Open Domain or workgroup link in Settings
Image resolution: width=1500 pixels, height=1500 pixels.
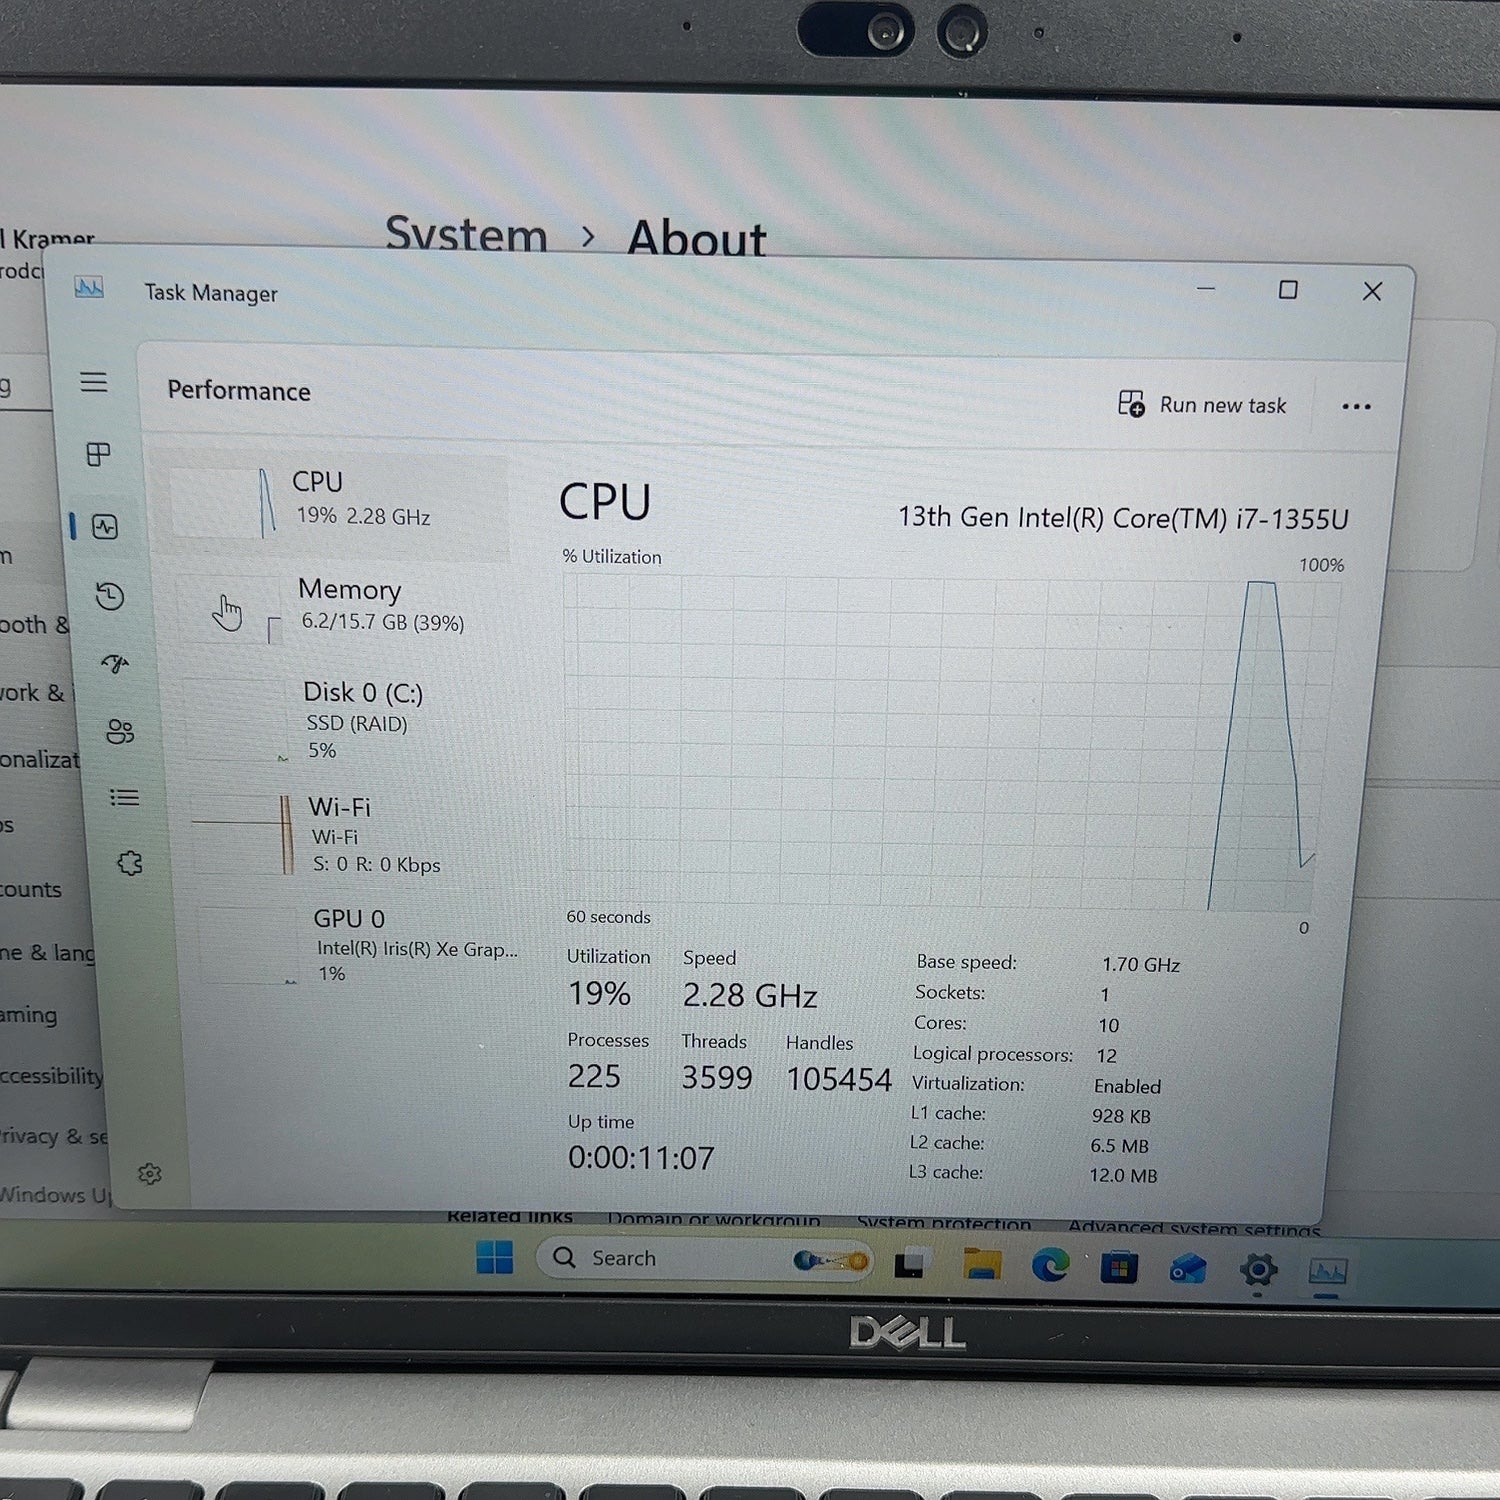coord(714,1219)
